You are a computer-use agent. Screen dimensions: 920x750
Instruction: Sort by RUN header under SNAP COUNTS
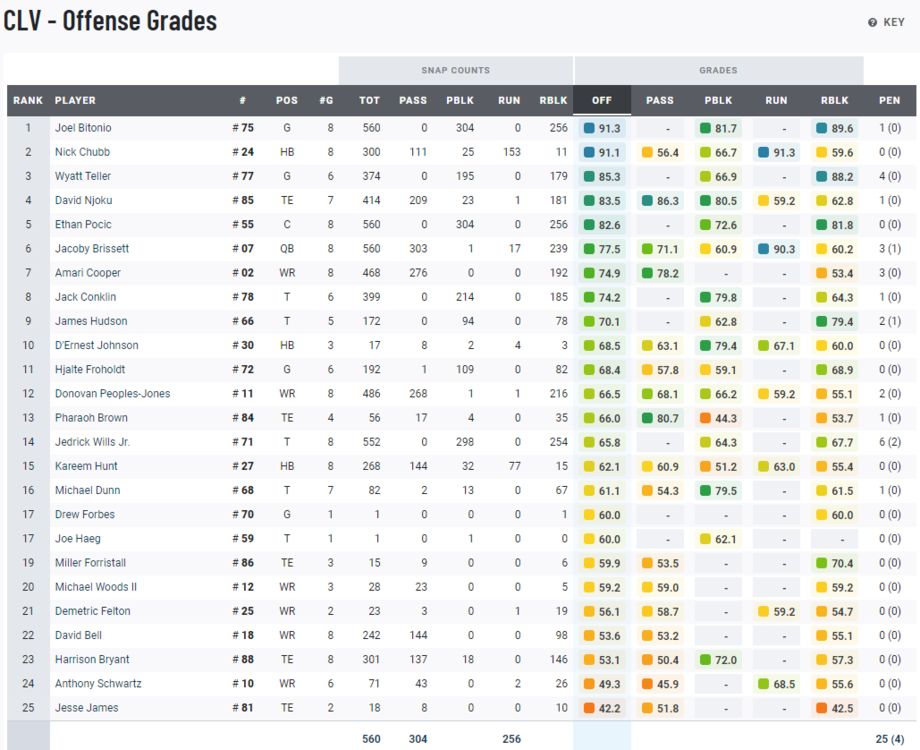pyautogui.click(x=509, y=100)
